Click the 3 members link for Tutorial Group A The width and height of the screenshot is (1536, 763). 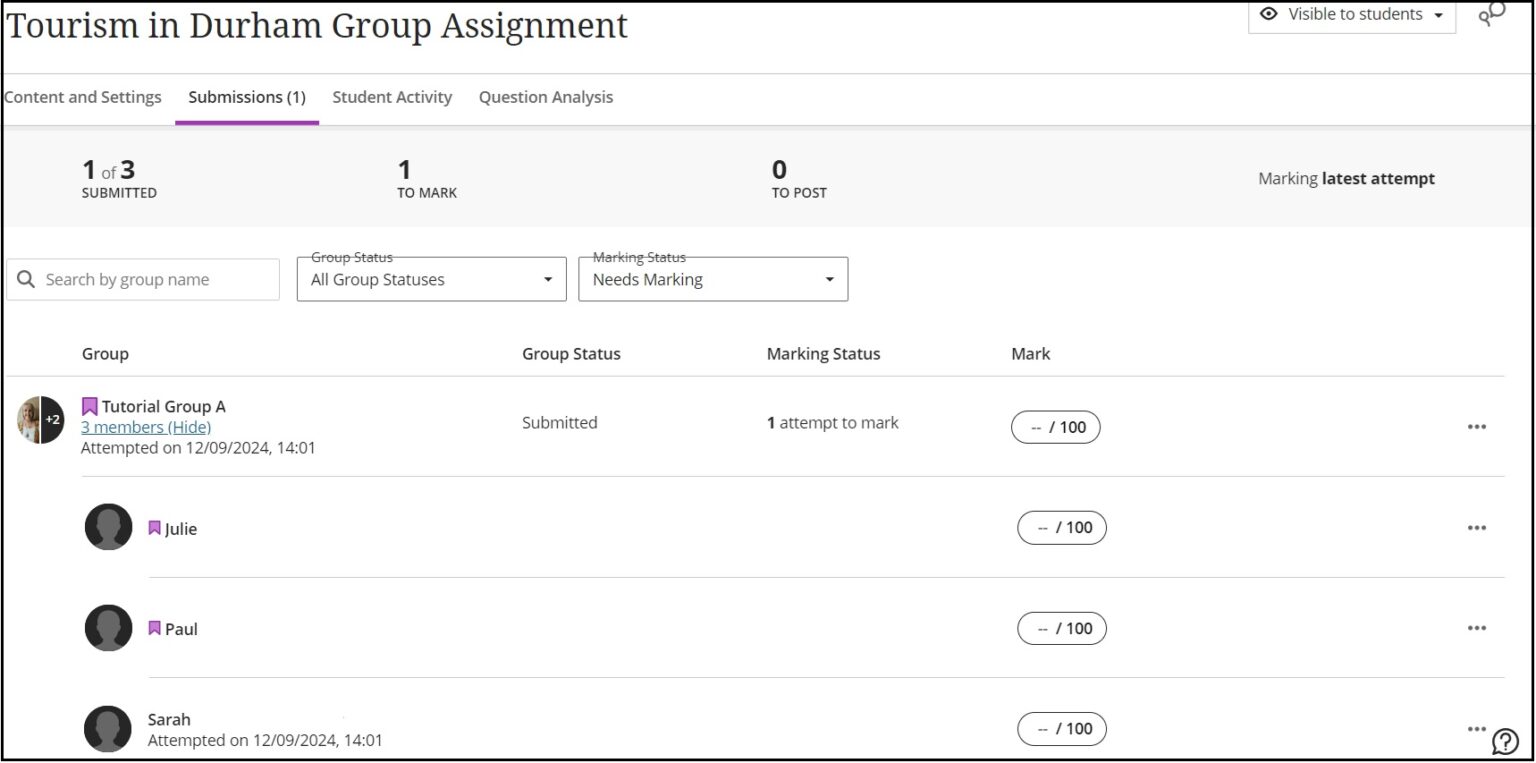[120, 427]
